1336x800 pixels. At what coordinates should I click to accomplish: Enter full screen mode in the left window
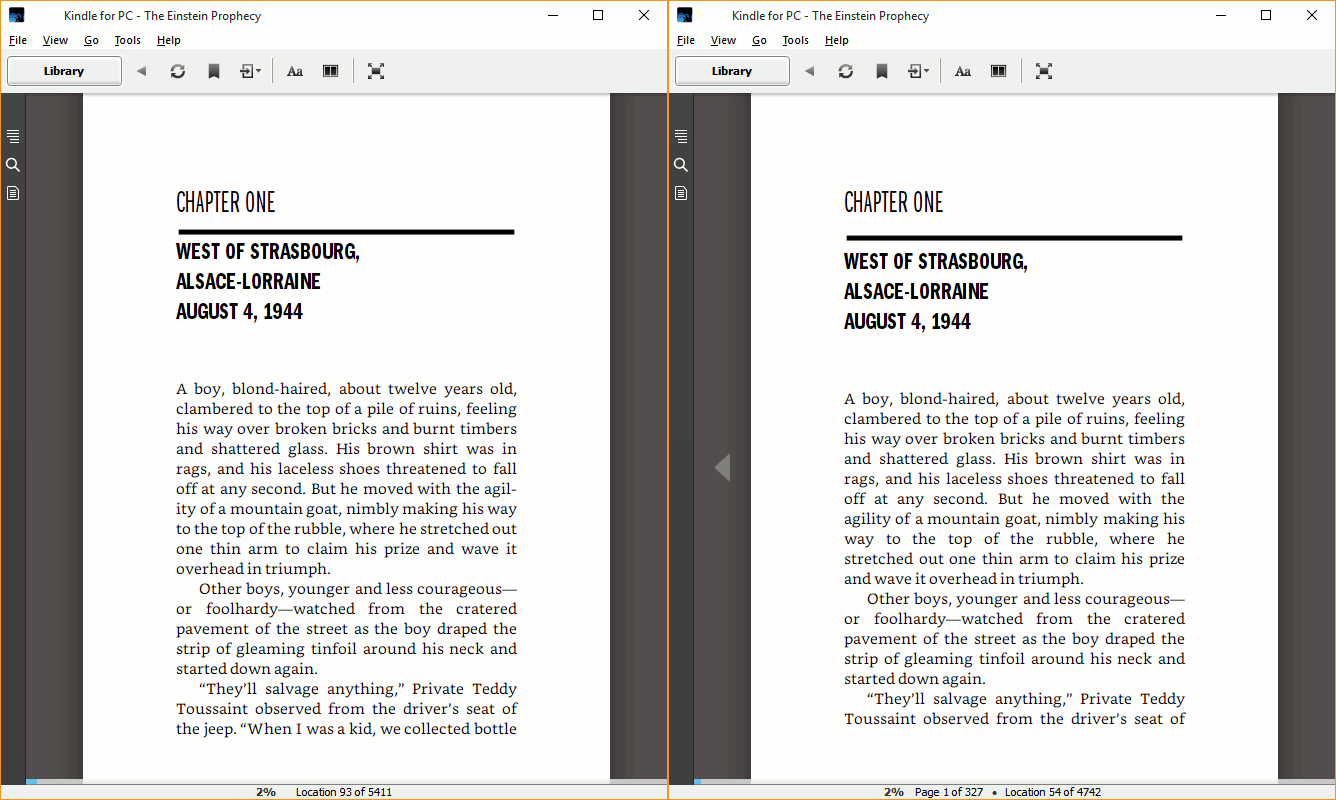point(376,71)
